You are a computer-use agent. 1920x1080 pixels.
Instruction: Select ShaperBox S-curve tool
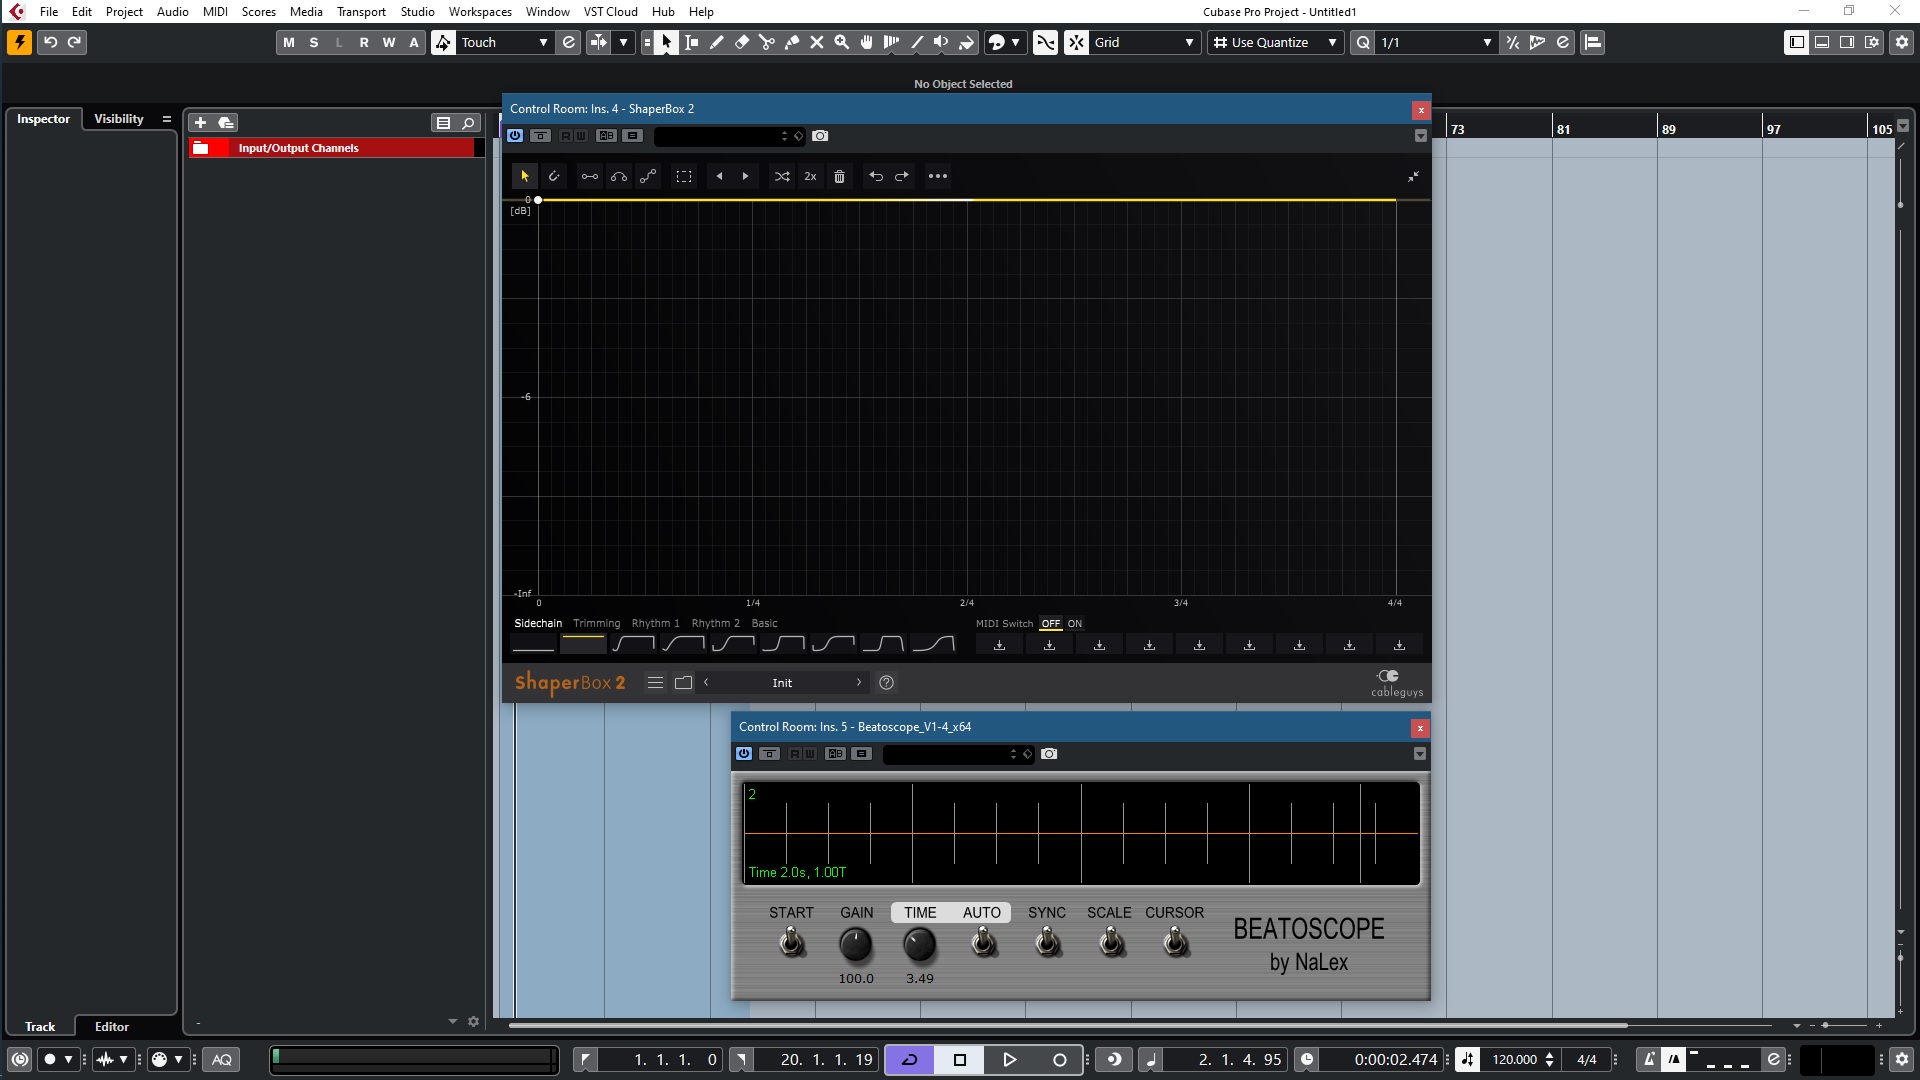[x=648, y=176]
